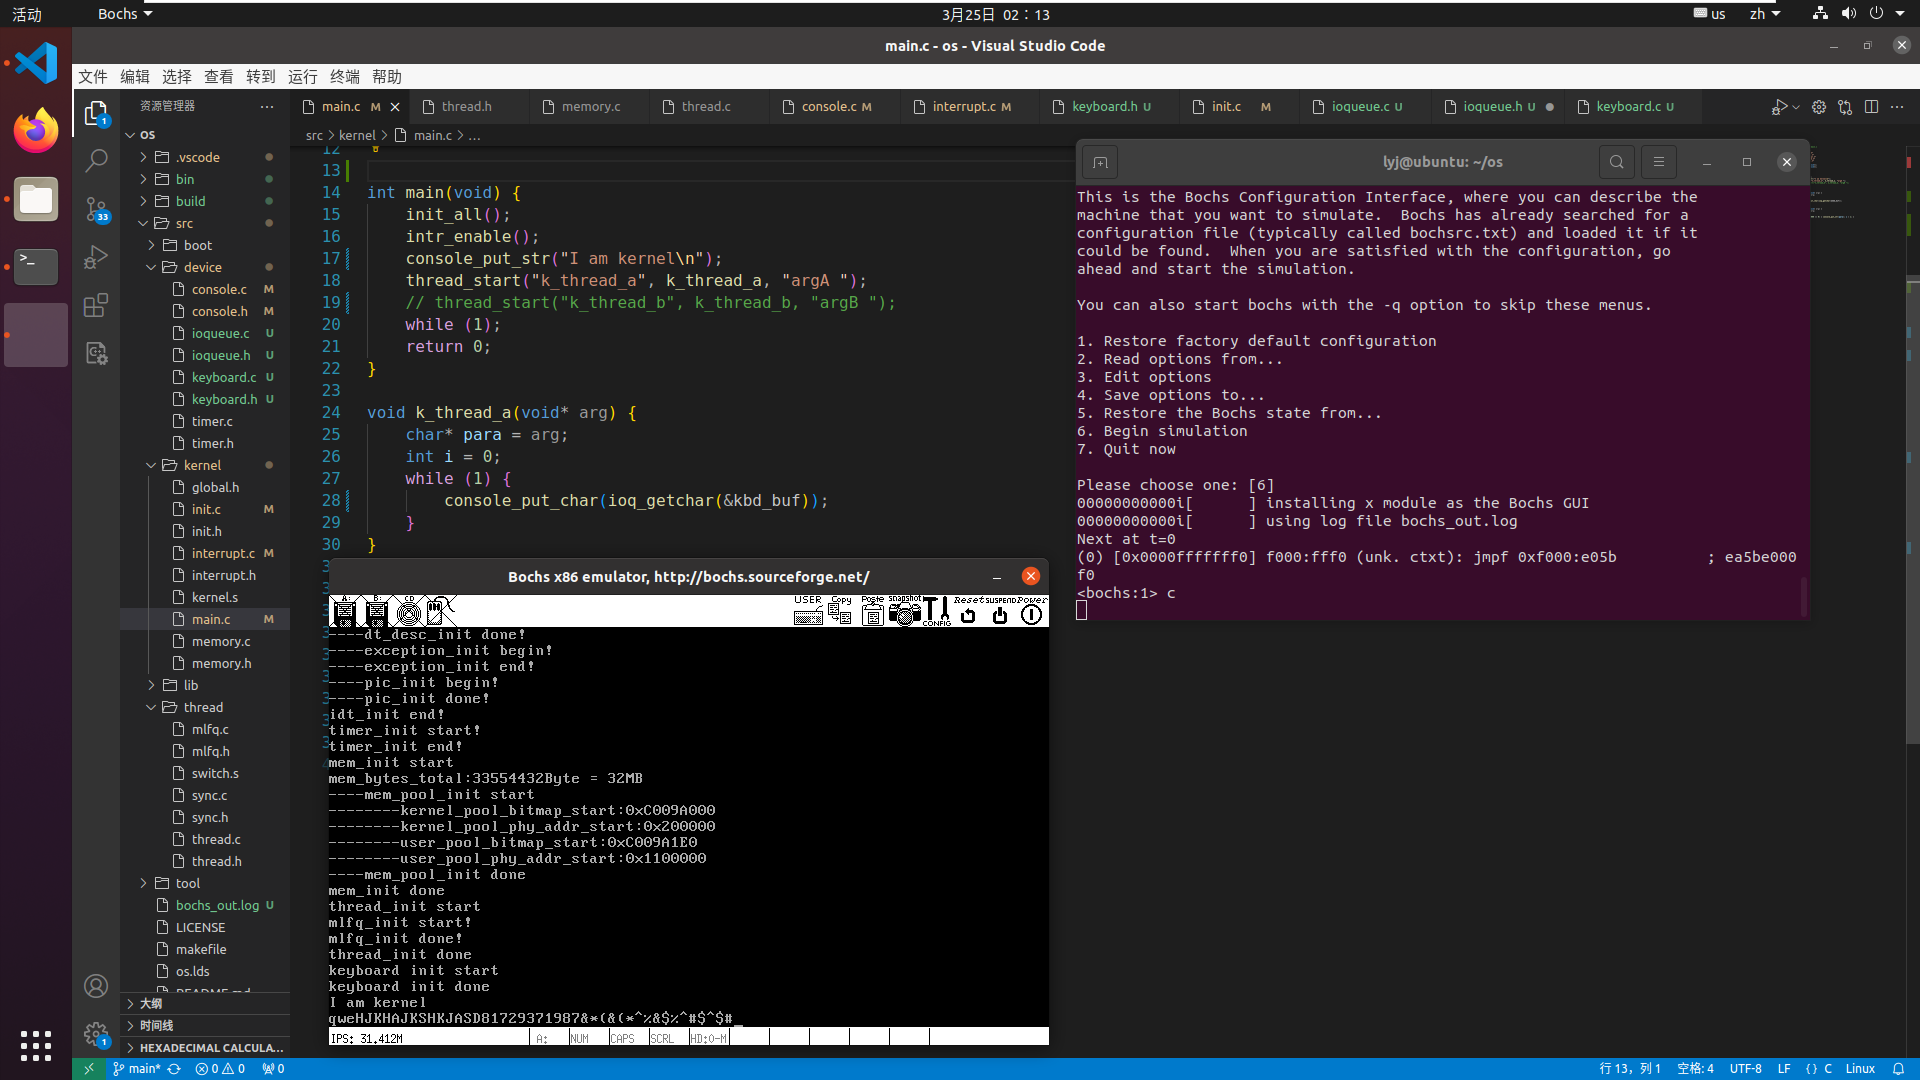Collapse the thread folder
The height and width of the screenshot is (1080, 1920).
(x=203, y=707)
